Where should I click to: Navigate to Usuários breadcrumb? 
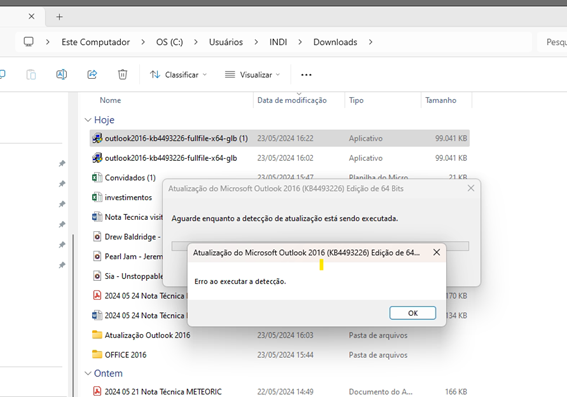[x=226, y=42]
